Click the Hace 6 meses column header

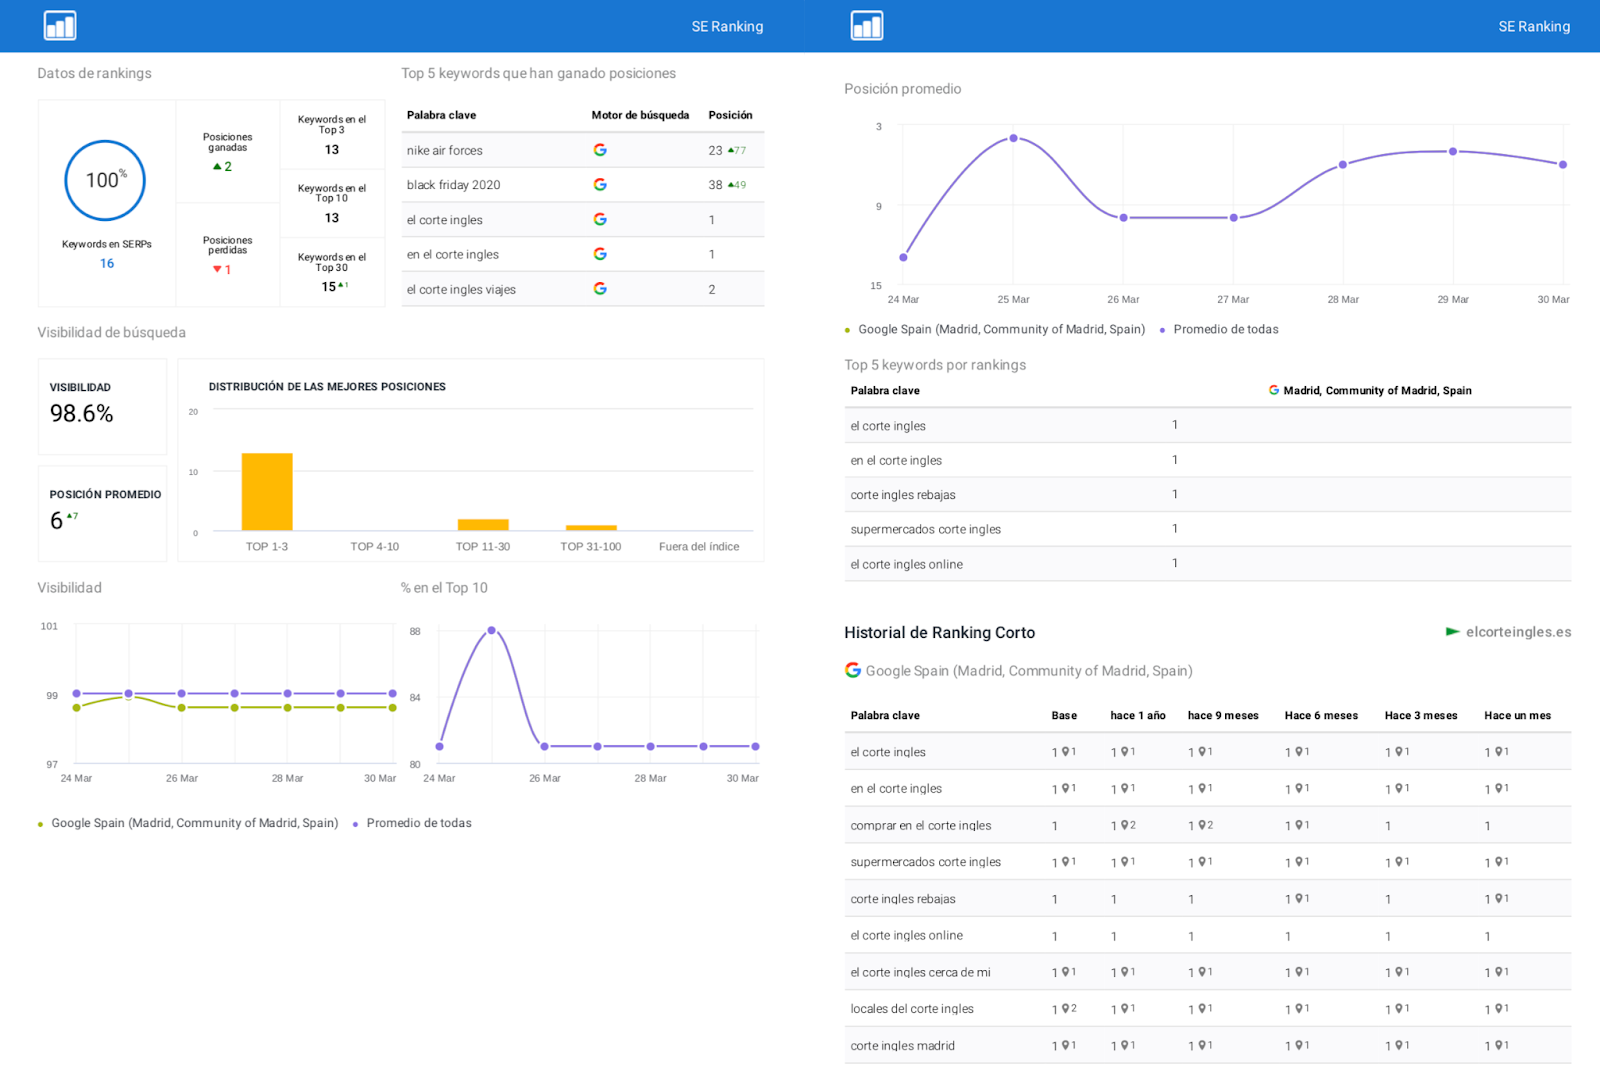1321,716
